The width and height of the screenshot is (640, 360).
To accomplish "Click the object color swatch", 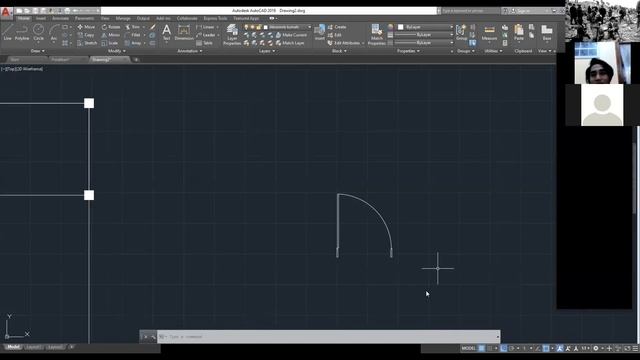I will (400, 27).
